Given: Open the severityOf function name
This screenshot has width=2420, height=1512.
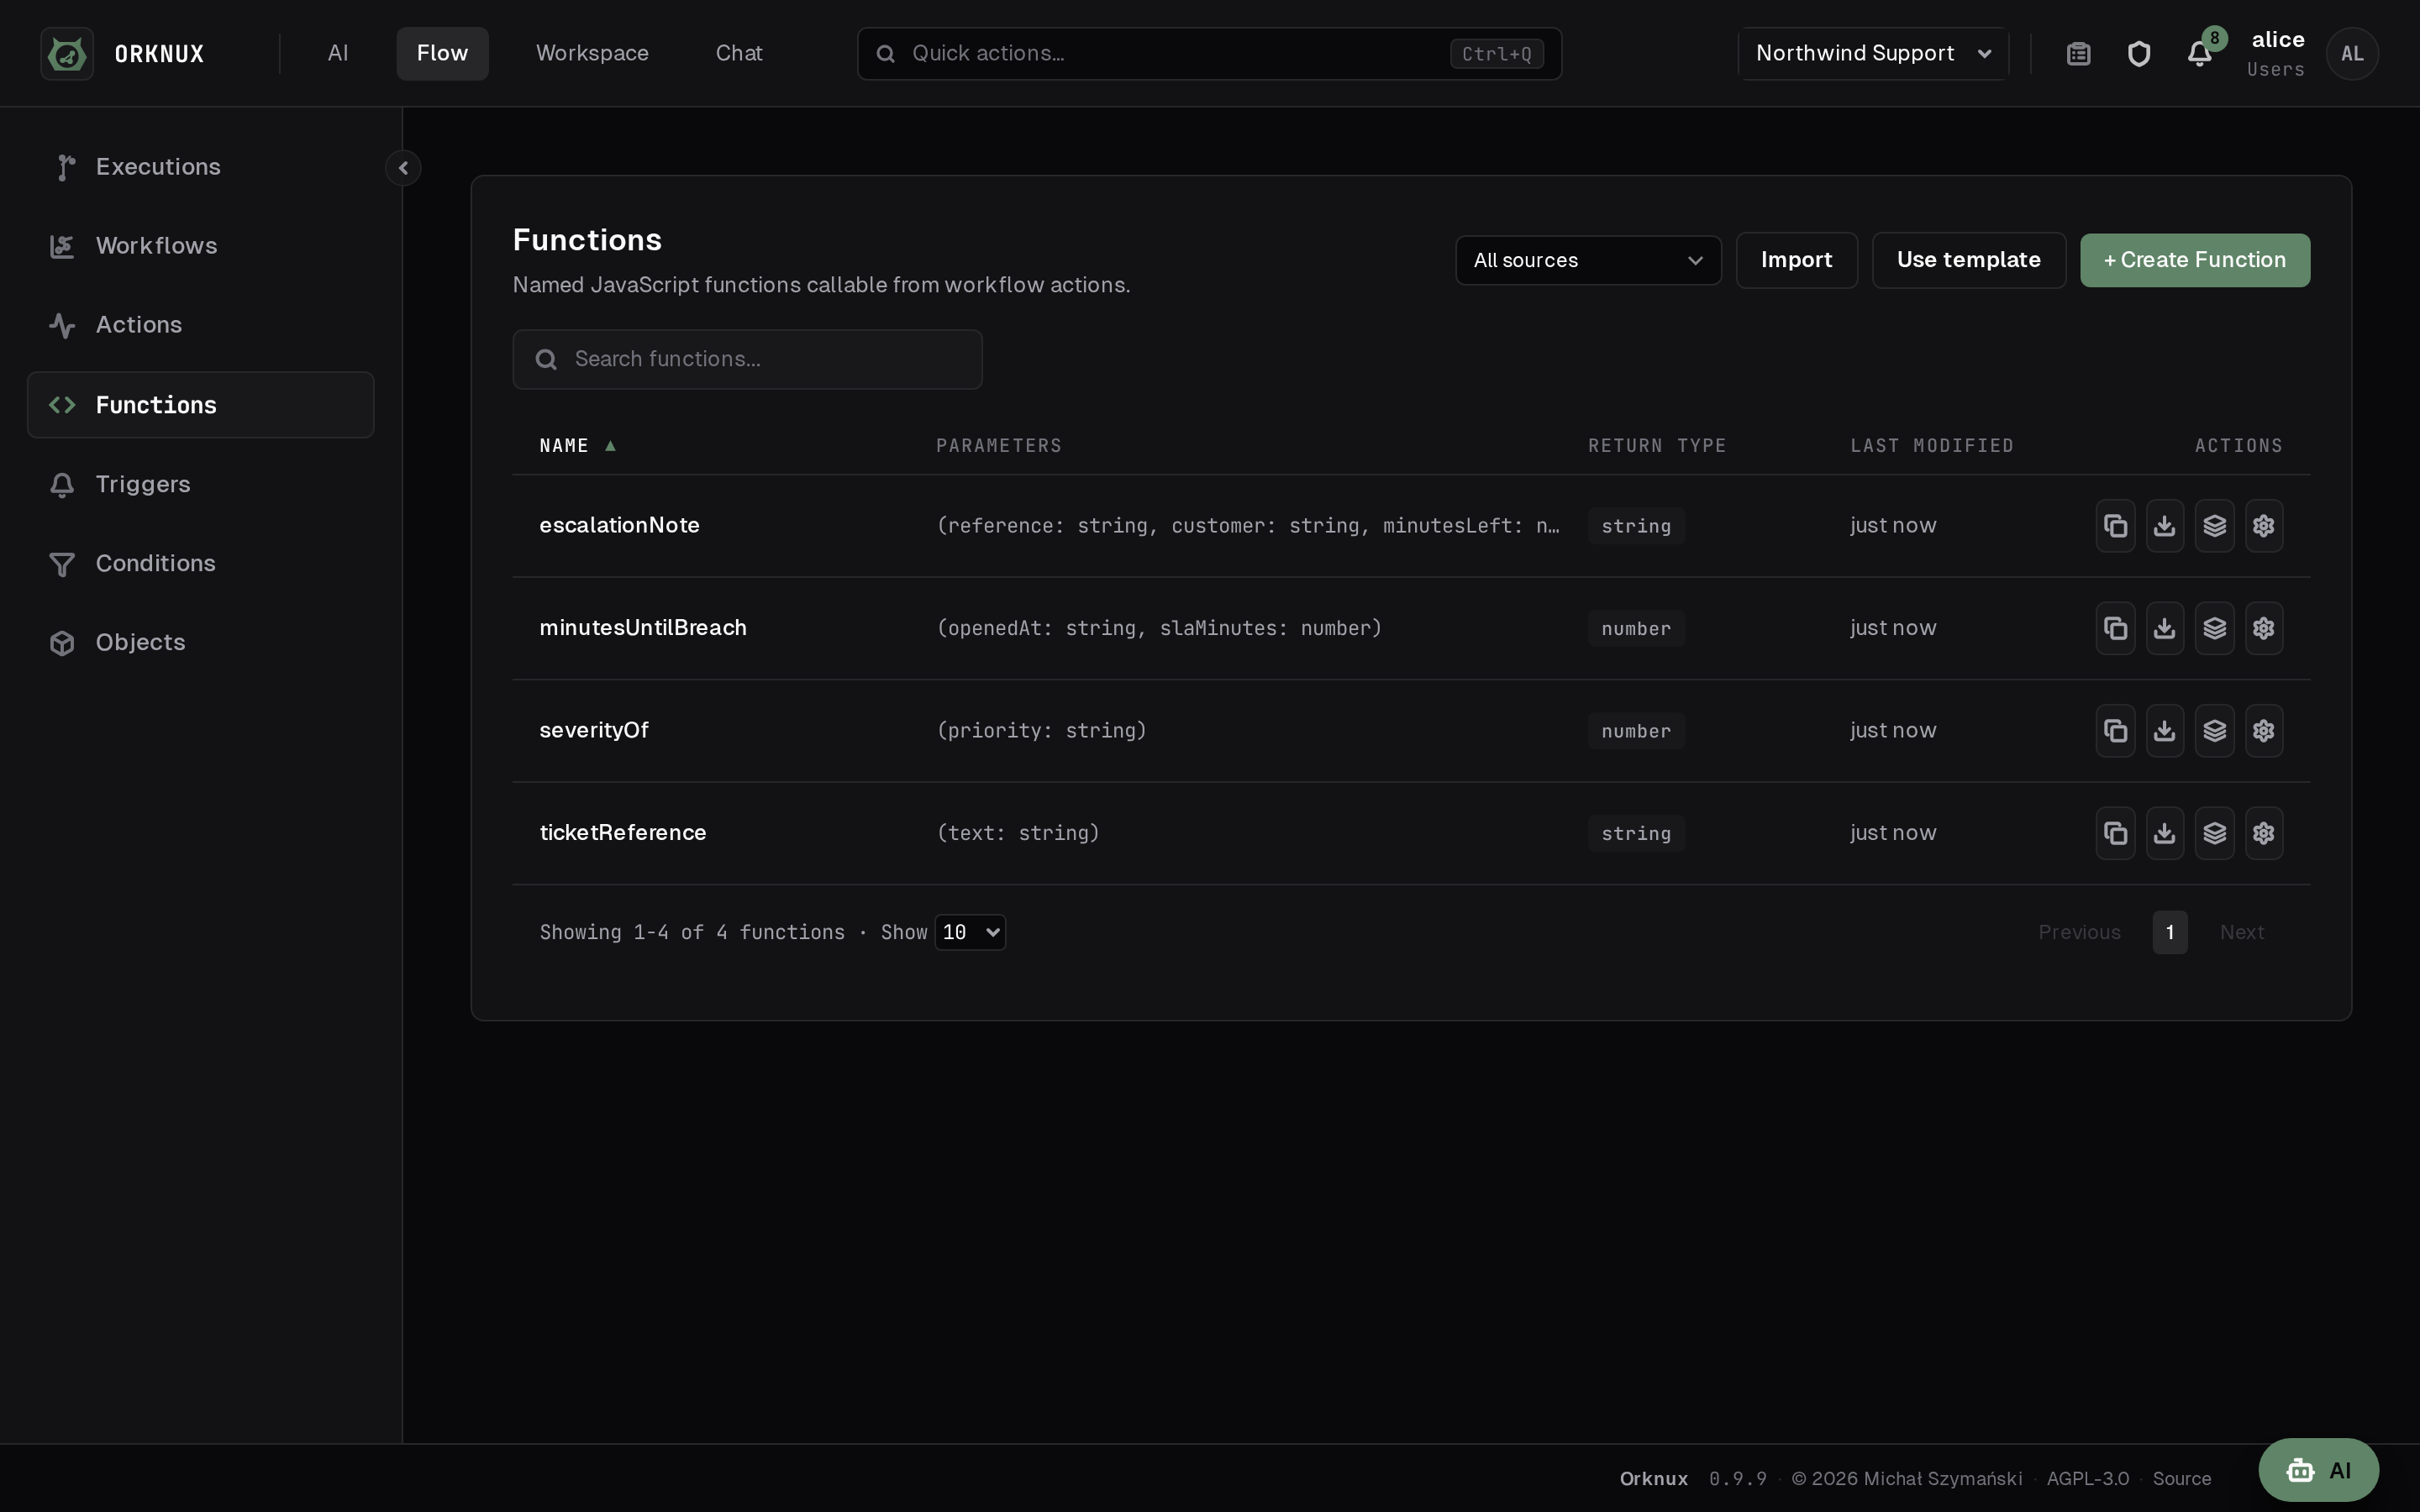Looking at the screenshot, I should (594, 731).
